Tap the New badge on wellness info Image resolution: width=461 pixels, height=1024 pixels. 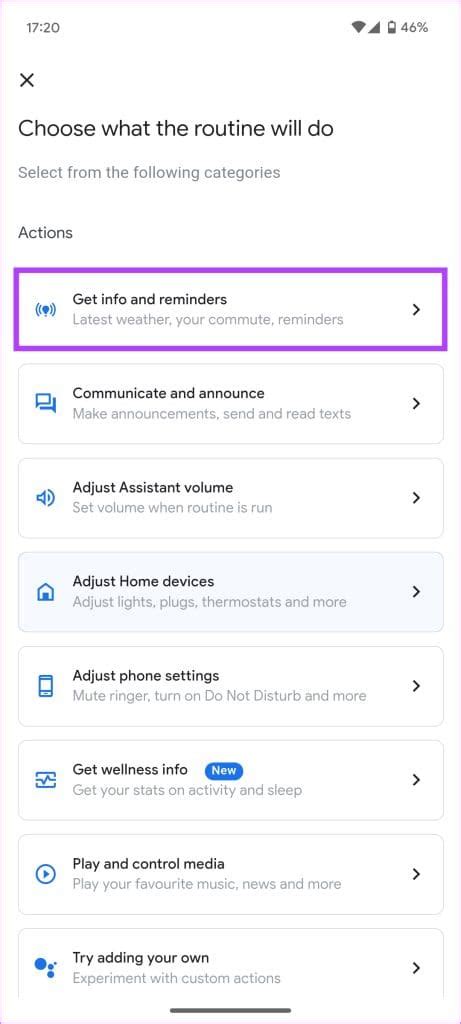click(224, 770)
